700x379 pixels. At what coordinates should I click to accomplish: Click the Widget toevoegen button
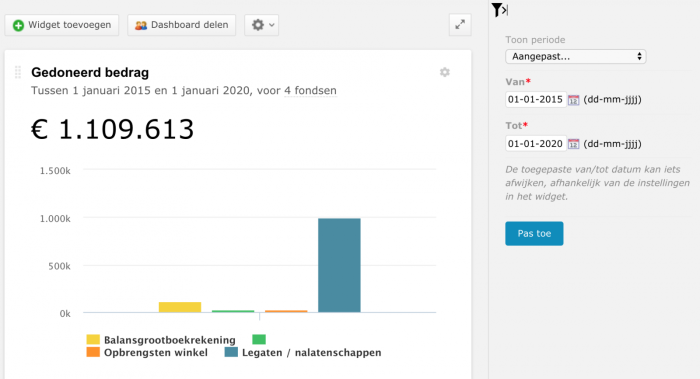62,25
